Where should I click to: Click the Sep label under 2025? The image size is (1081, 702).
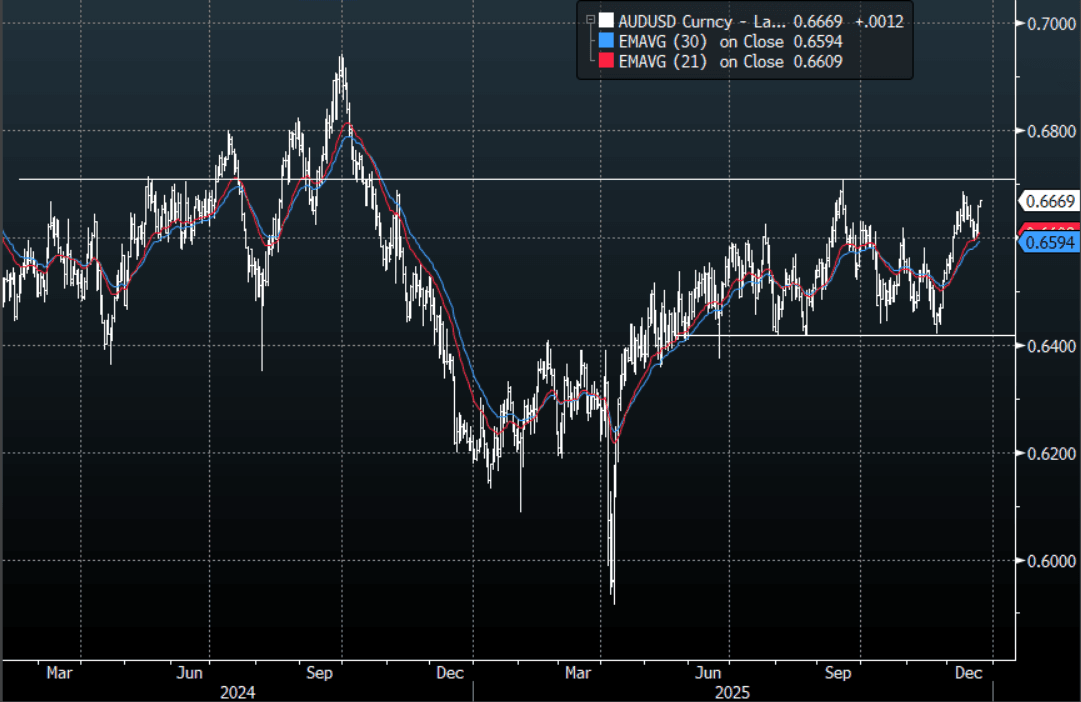click(x=838, y=673)
